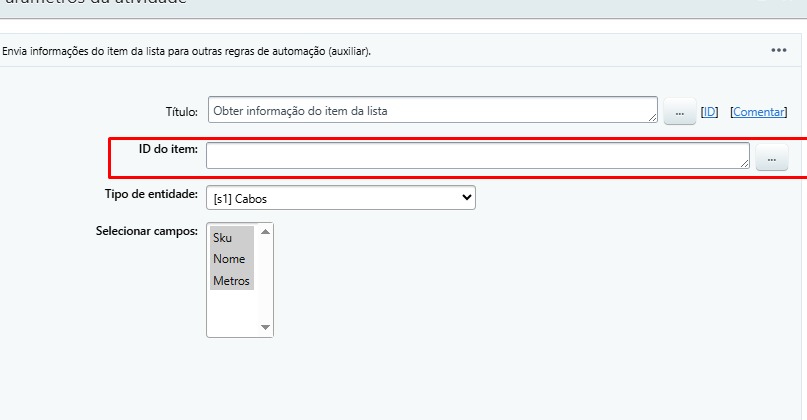Expand the Tipo de entidade dropdown
Viewport: 807px width, 420px height.
tap(341, 198)
